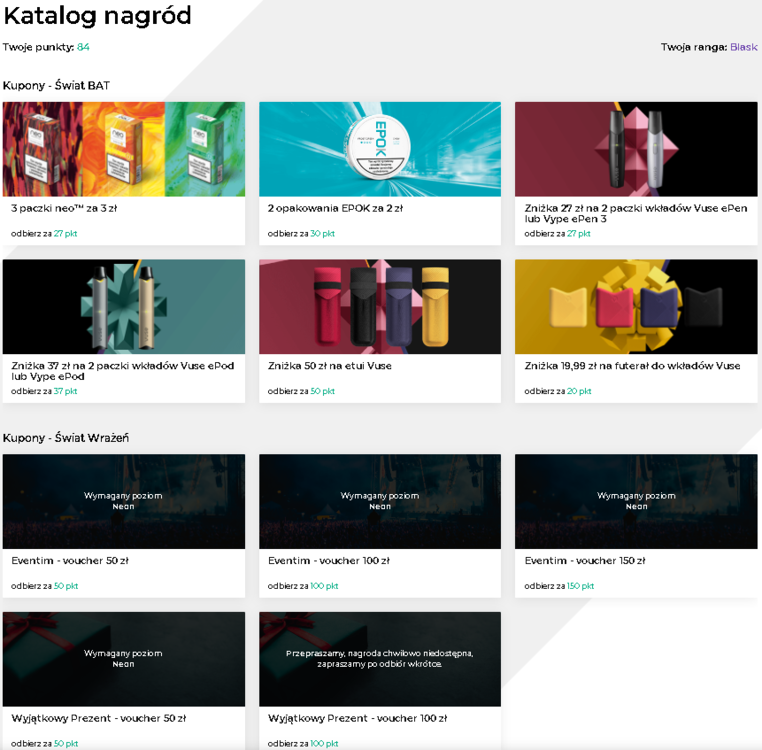Click title 'Zniżka 19,99 zł na futerał do wkładów Vuse'
Screen dimensions: 762x750
pos(632,366)
